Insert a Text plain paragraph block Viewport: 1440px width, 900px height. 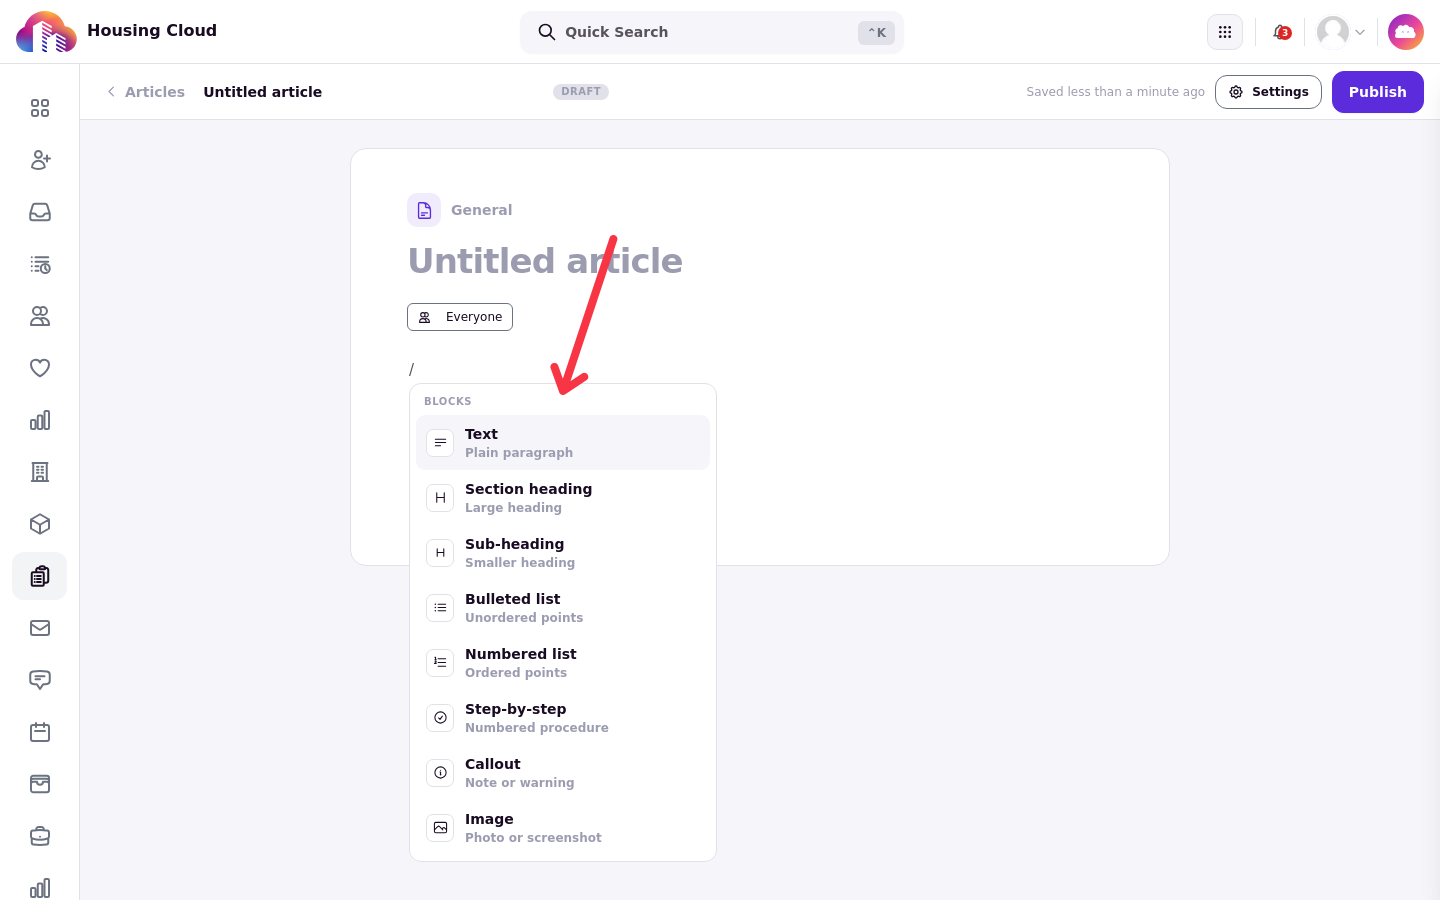pos(563,443)
